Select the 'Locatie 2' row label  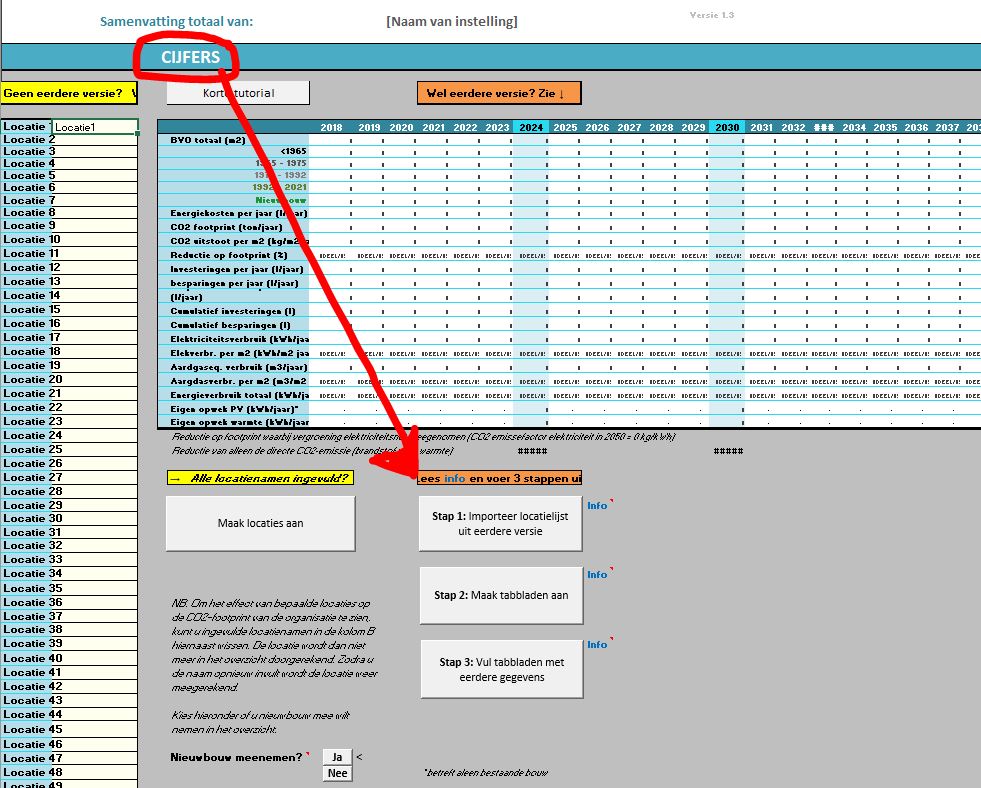tap(29, 139)
